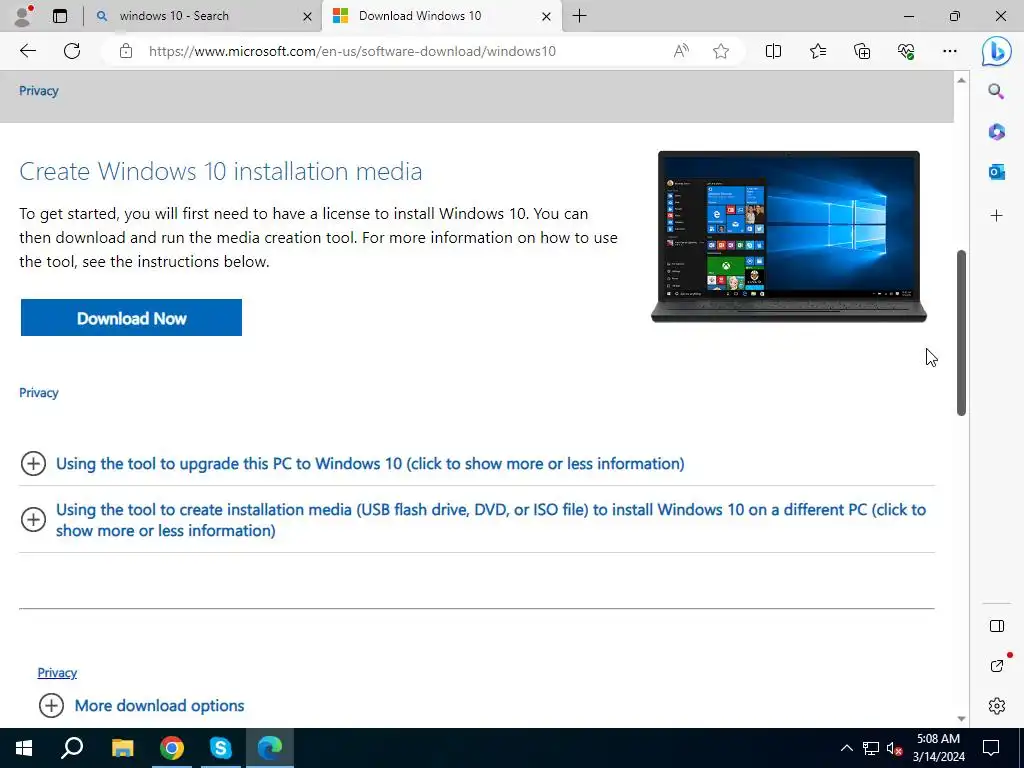Toggle sidebar layout icon
1024x768 pixels.
(x=997, y=626)
